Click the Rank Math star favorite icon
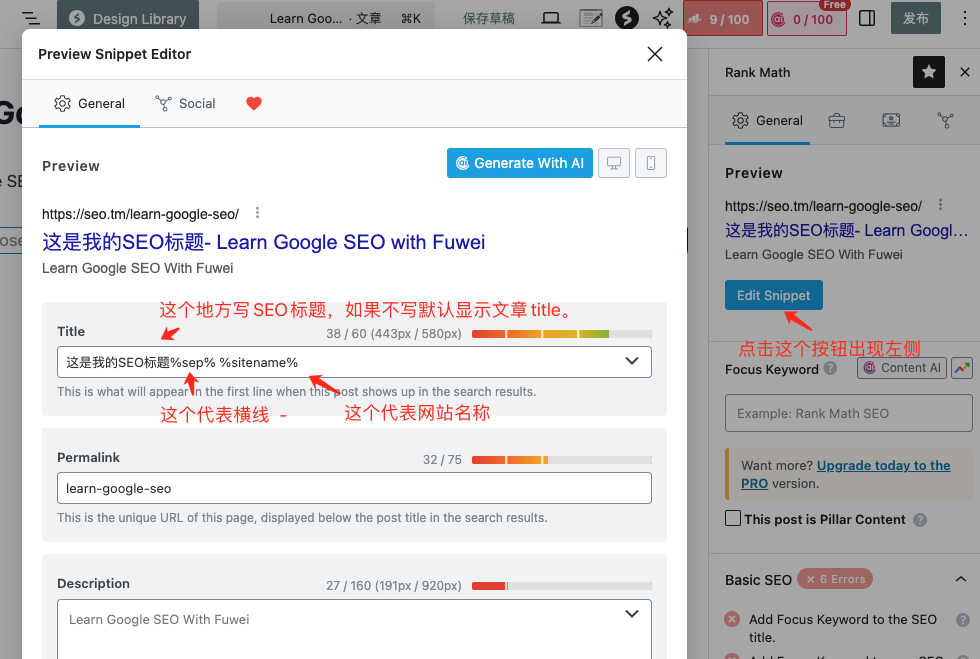Viewport: 980px width, 659px height. click(928, 72)
